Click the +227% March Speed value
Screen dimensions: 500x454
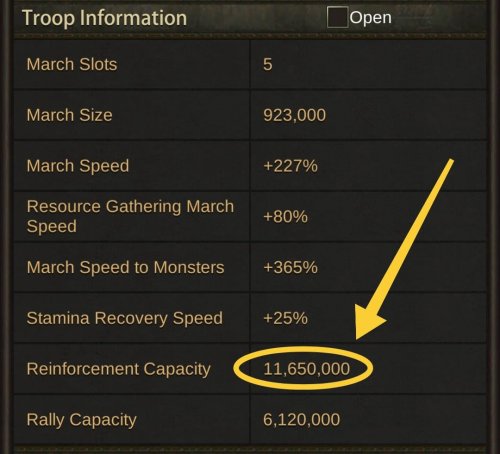[x=290, y=166]
